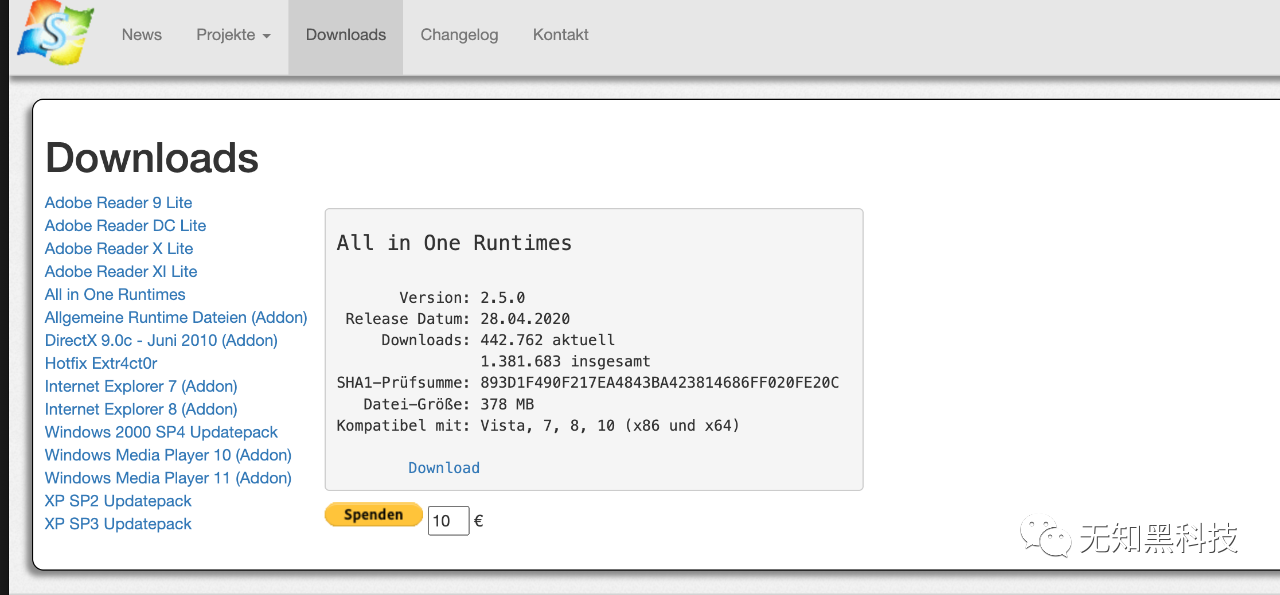Open Adobe Reader 9 Lite link
1280x595 pixels.
(119, 203)
